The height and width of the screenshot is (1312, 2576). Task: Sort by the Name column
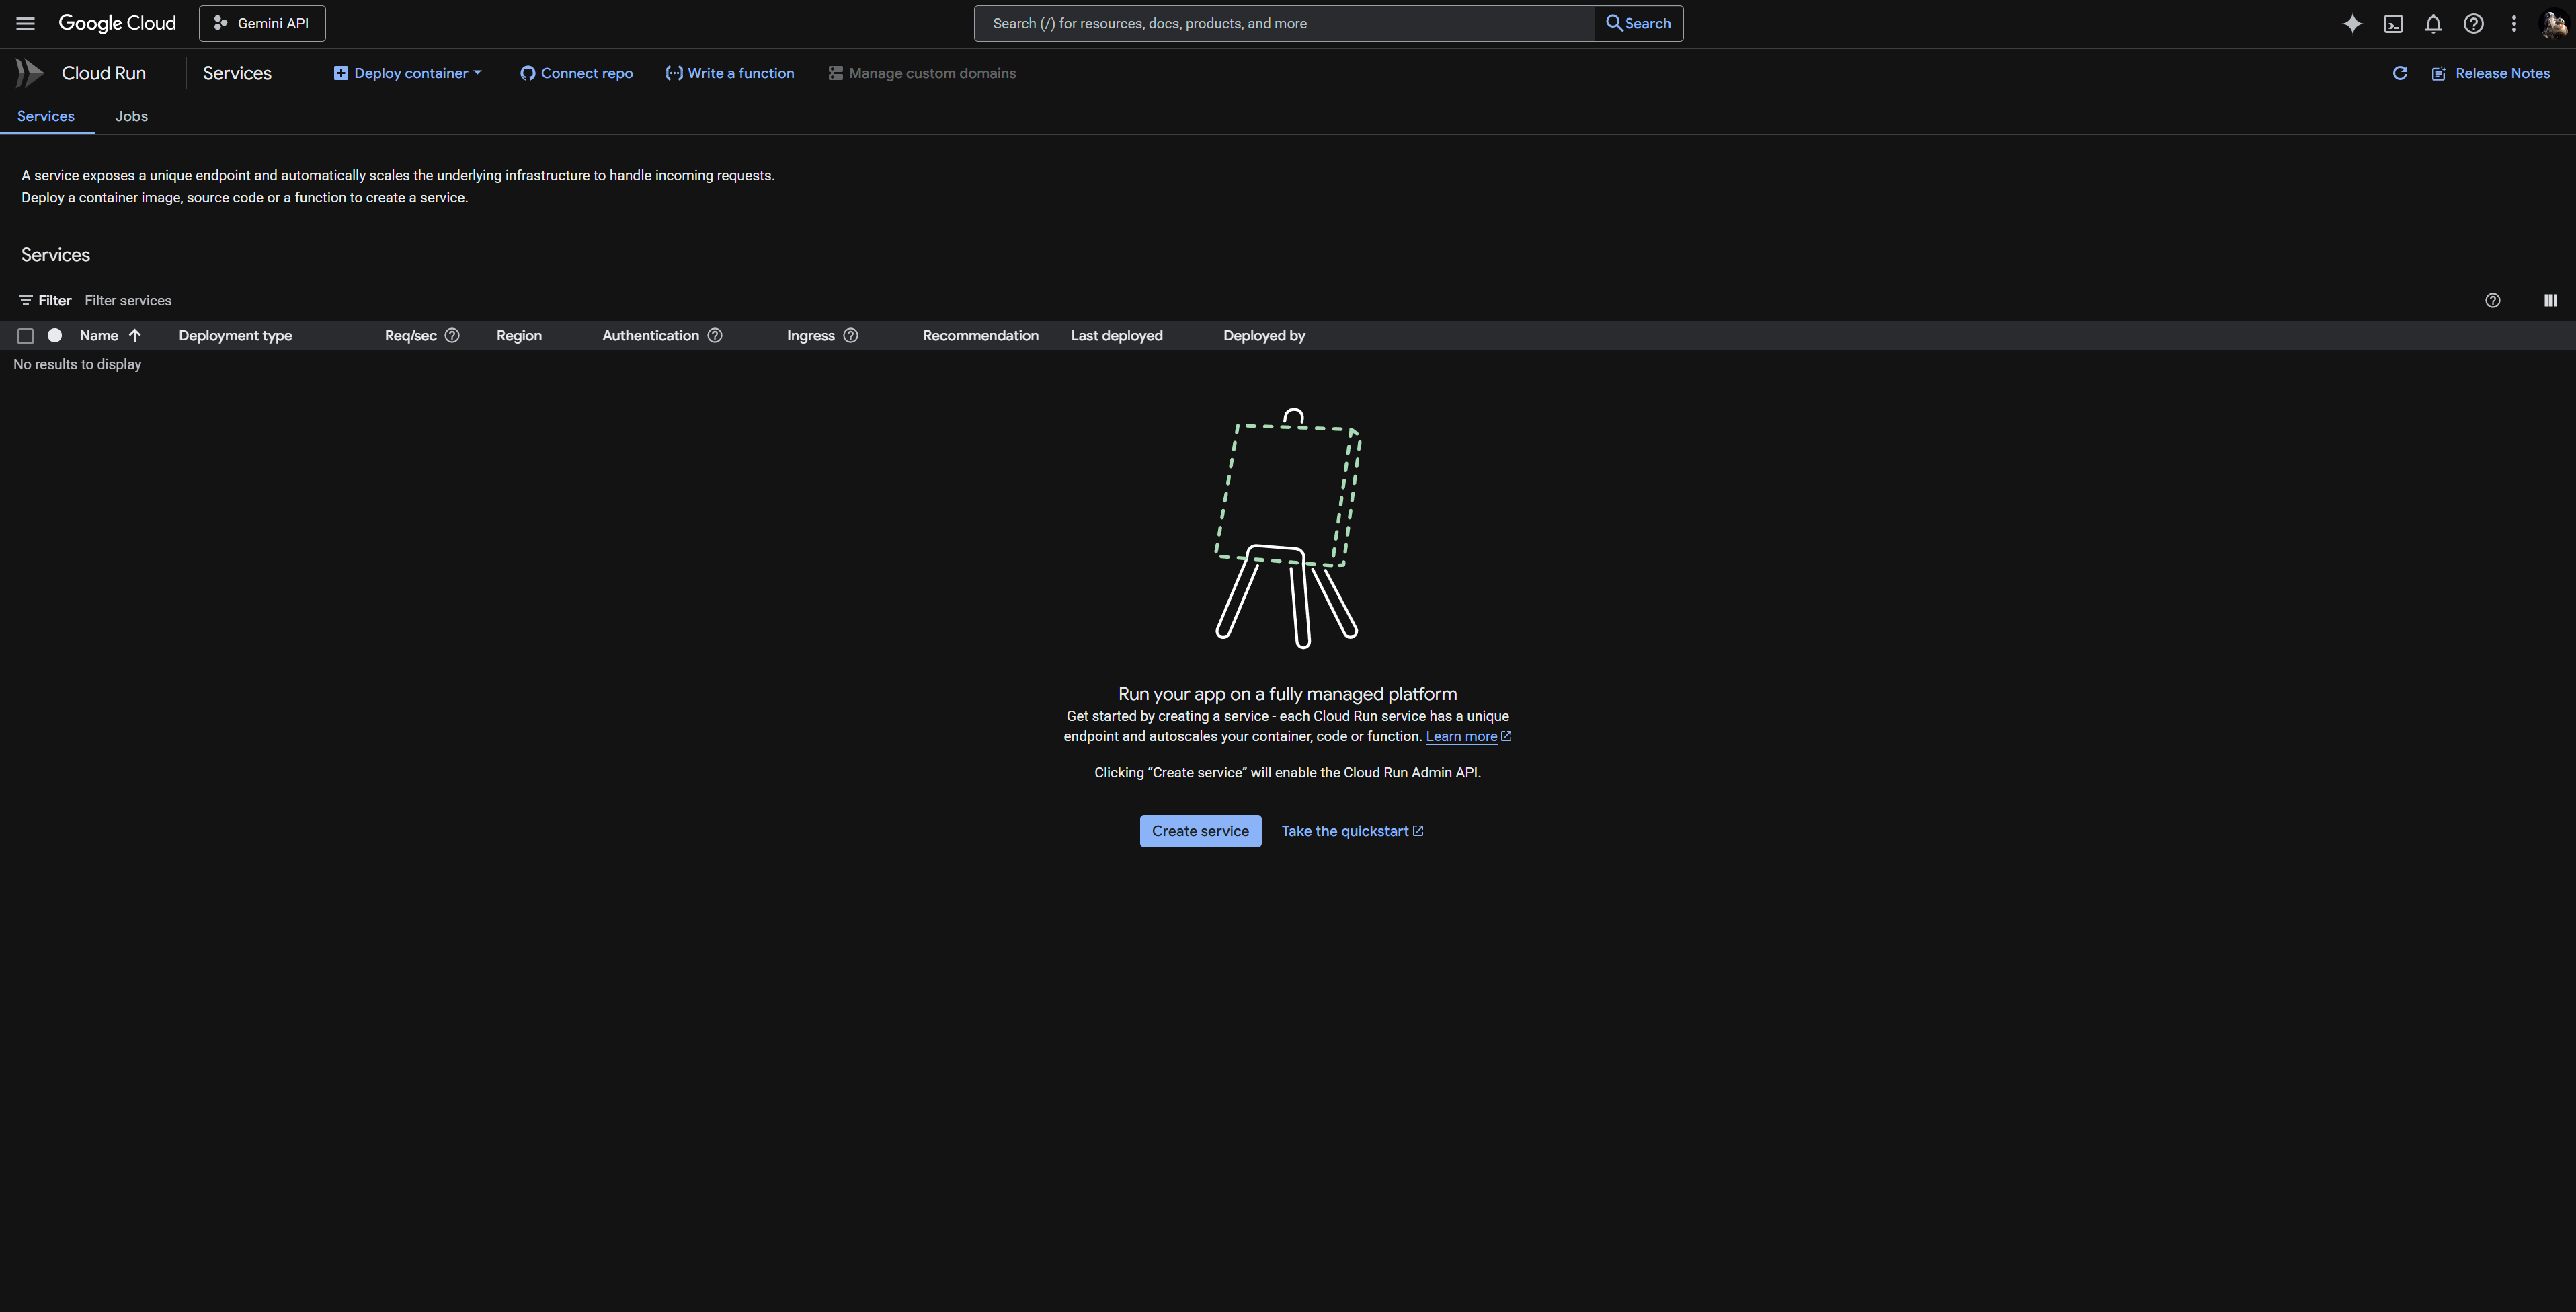[x=99, y=335]
